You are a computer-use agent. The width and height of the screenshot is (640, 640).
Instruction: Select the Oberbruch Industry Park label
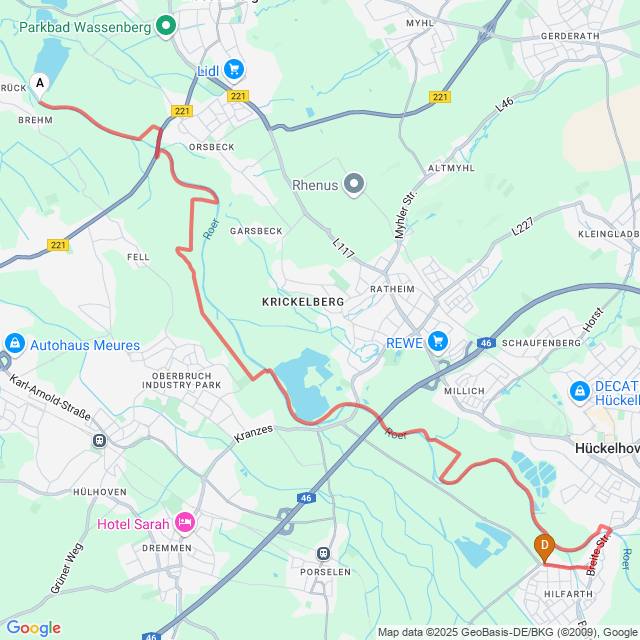click(182, 380)
